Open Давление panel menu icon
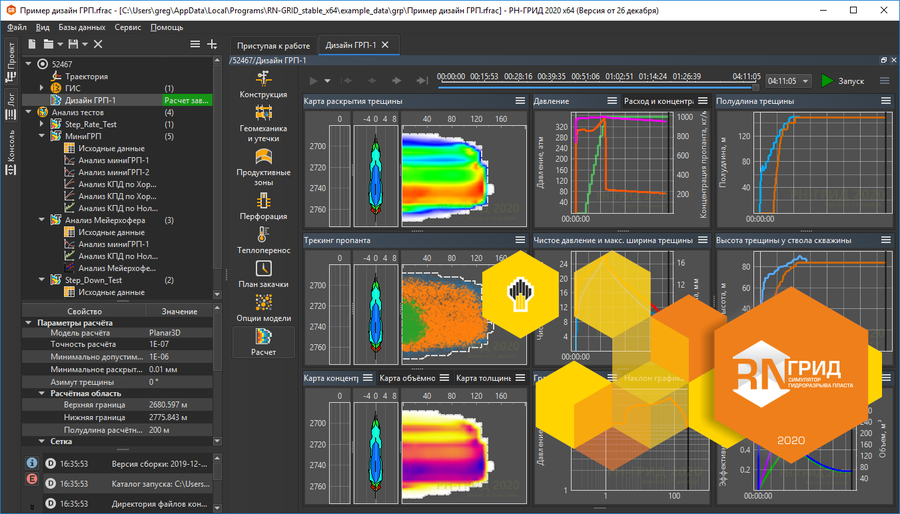Viewport: 900px width, 514px height. click(612, 101)
